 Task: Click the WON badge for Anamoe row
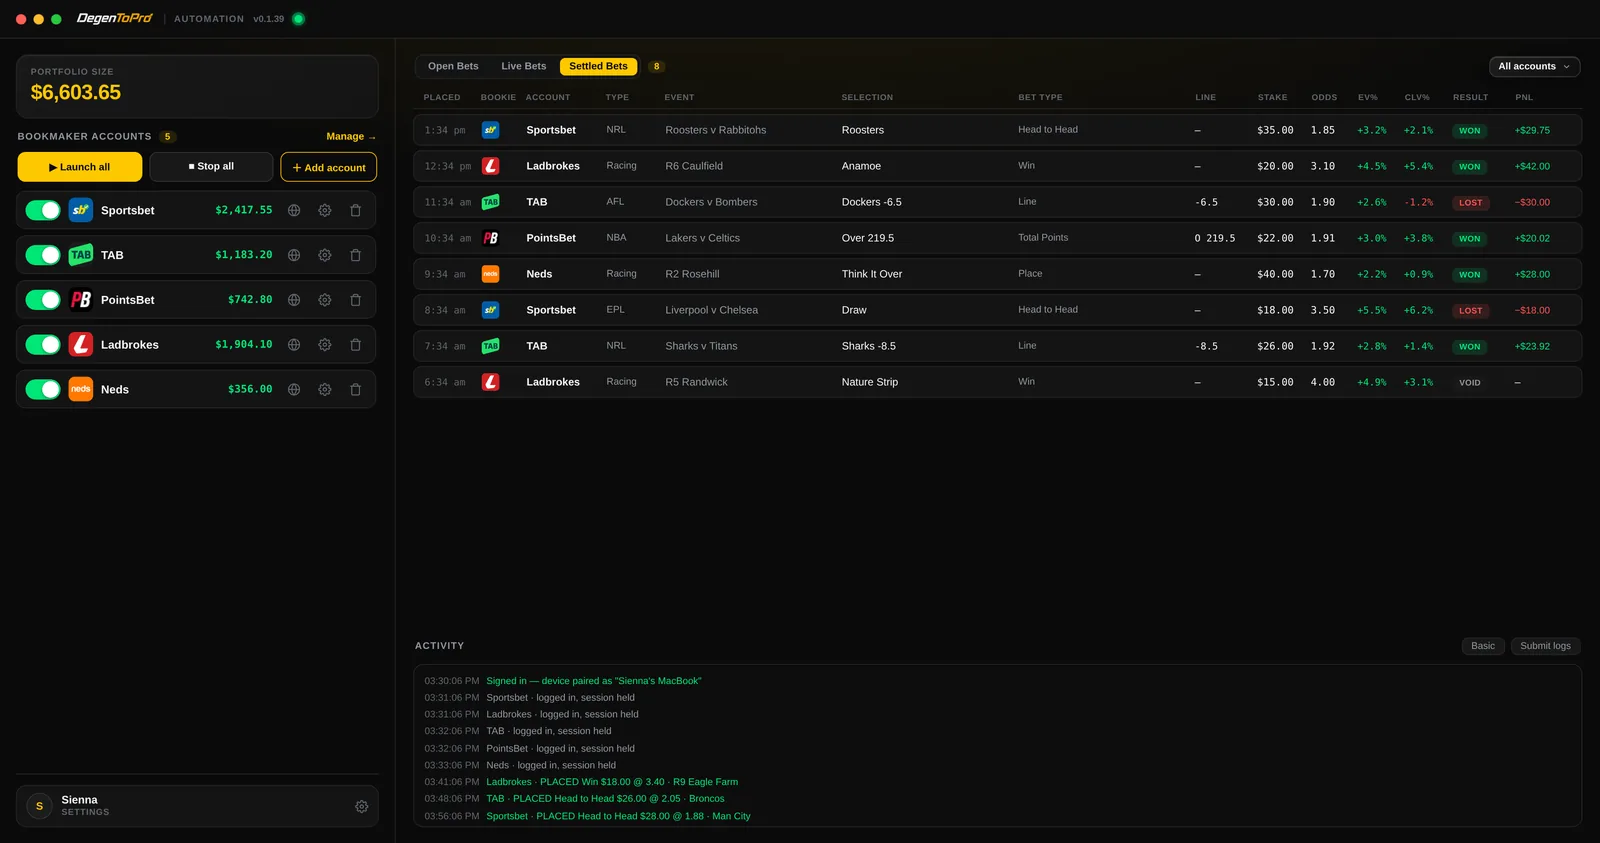pos(1469,167)
